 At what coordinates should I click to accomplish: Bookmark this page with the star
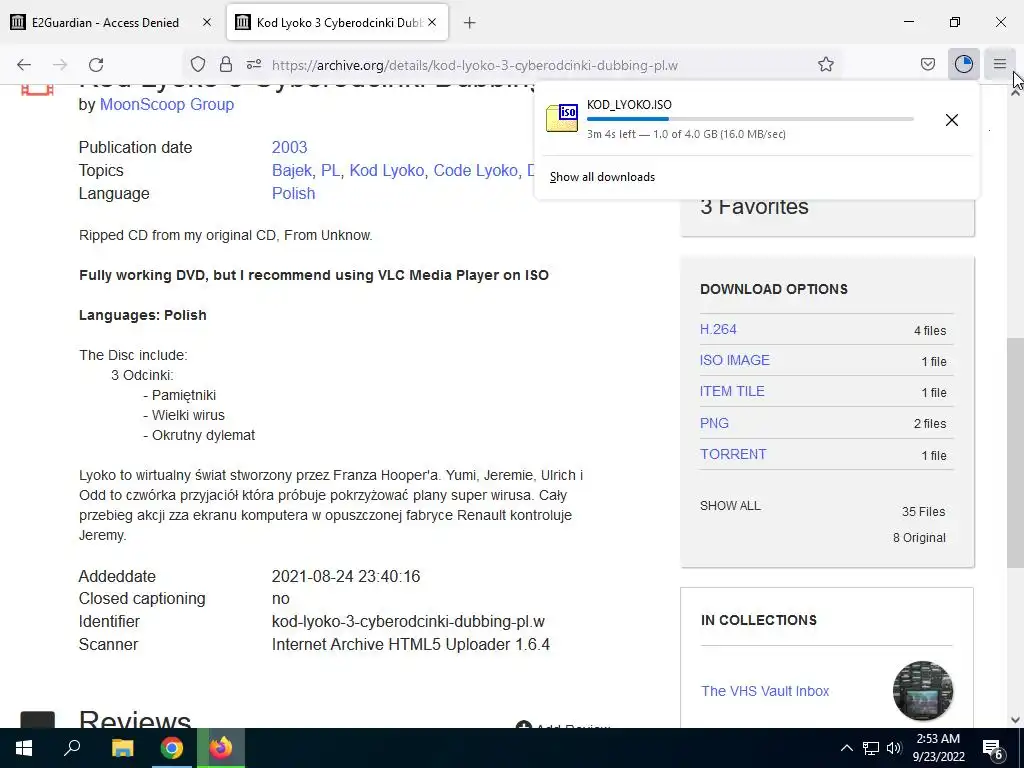825,64
